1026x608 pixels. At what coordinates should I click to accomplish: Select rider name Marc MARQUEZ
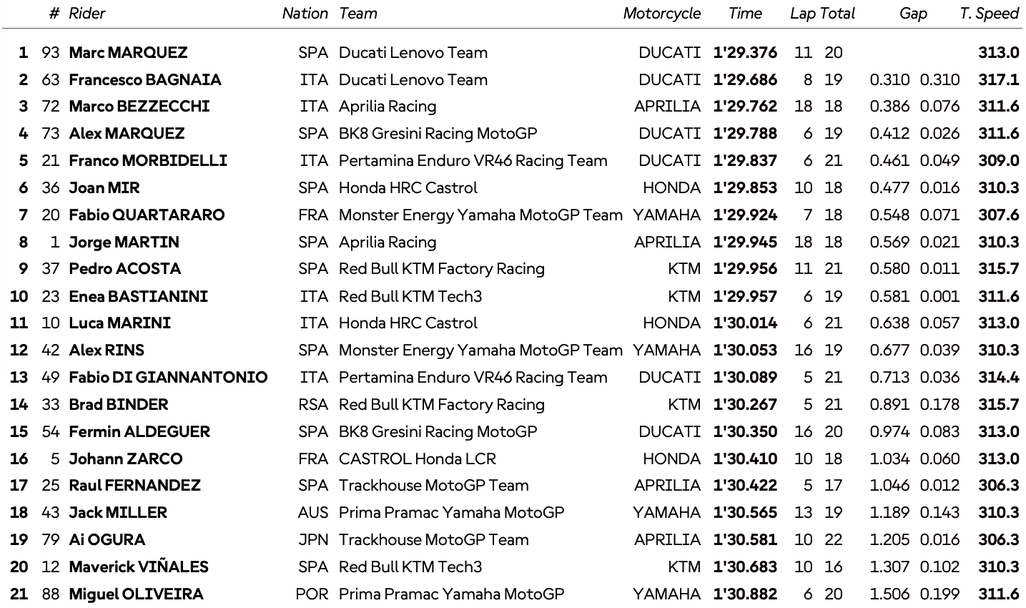[128, 53]
